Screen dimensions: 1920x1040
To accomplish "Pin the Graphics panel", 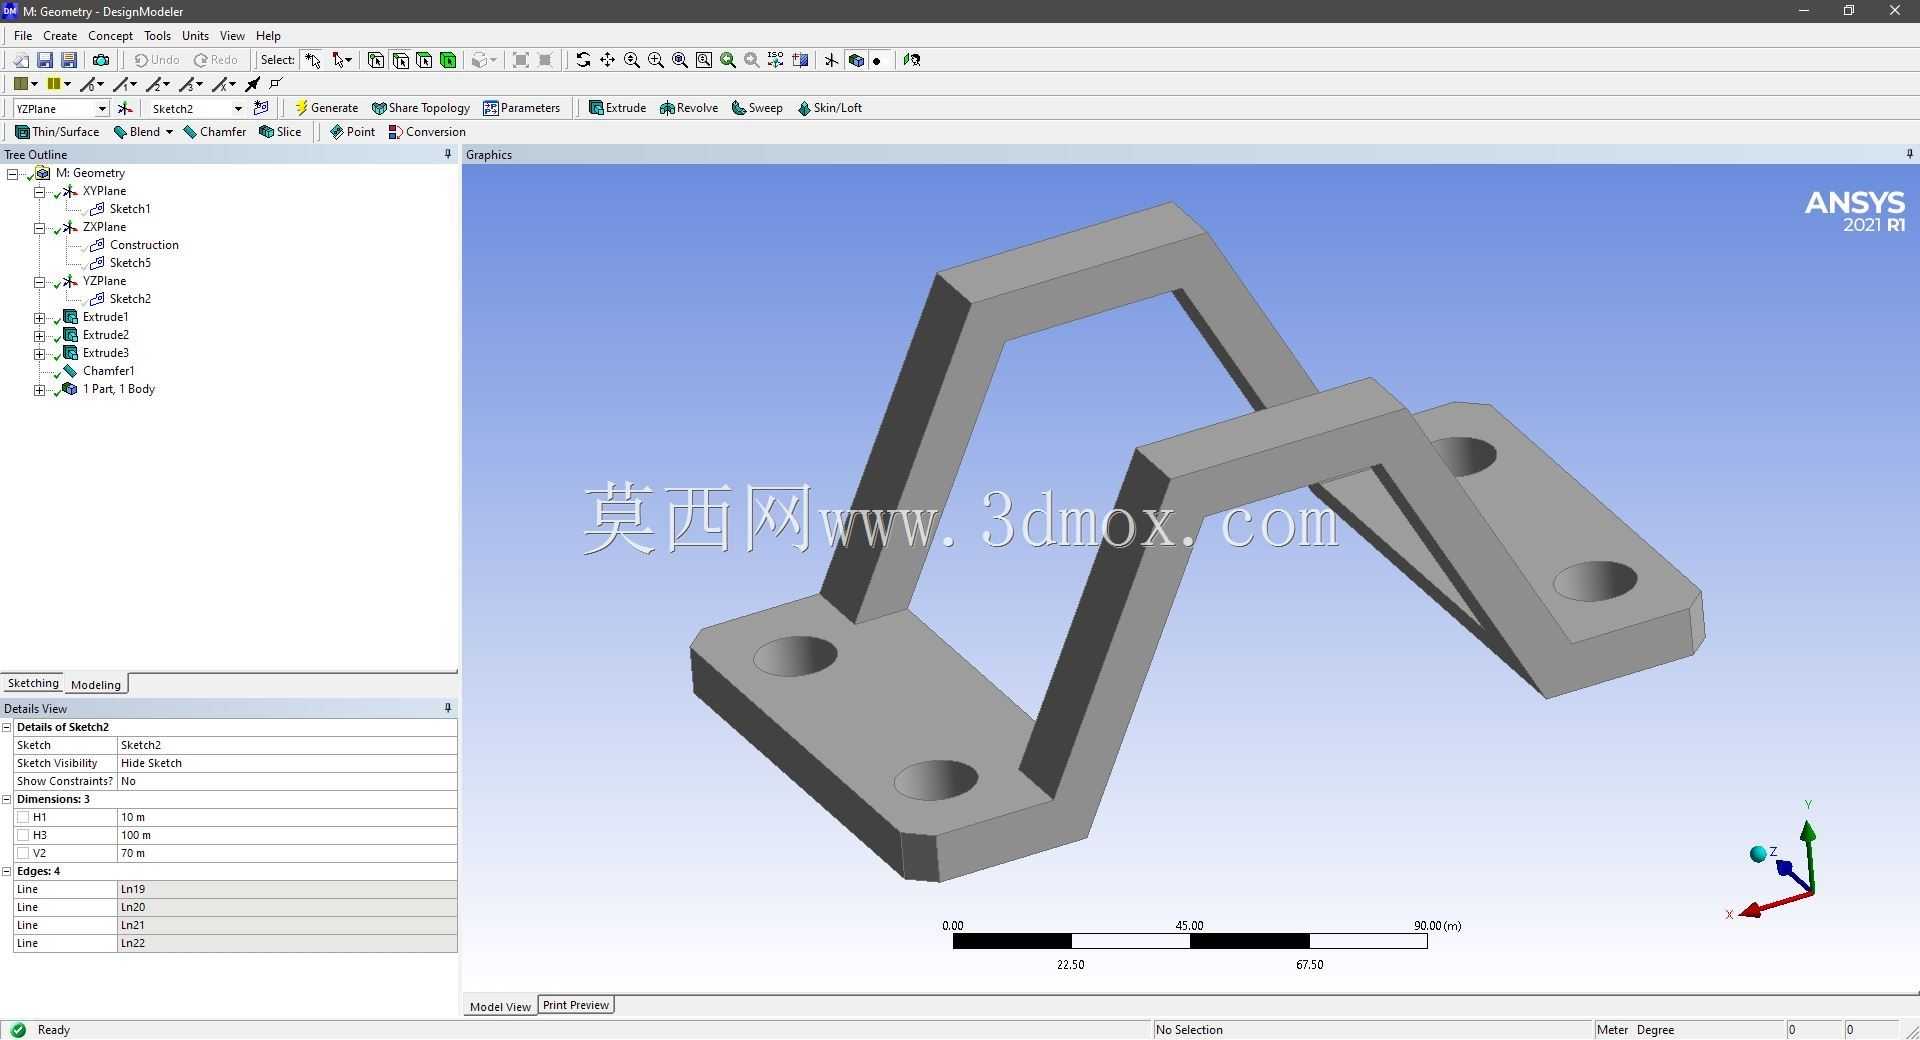I will [1909, 154].
